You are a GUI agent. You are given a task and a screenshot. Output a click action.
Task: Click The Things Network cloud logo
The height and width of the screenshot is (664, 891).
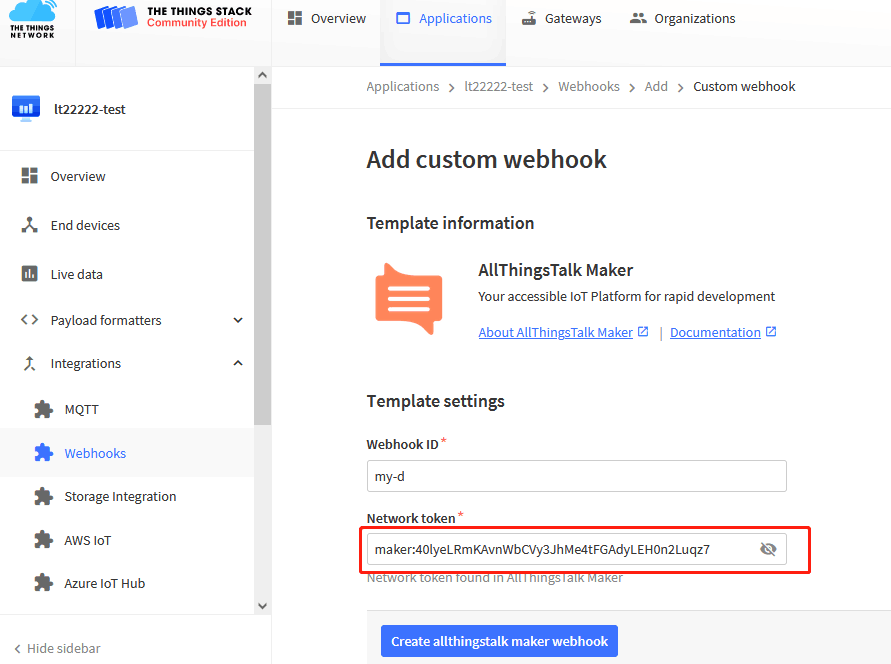[33, 19]
